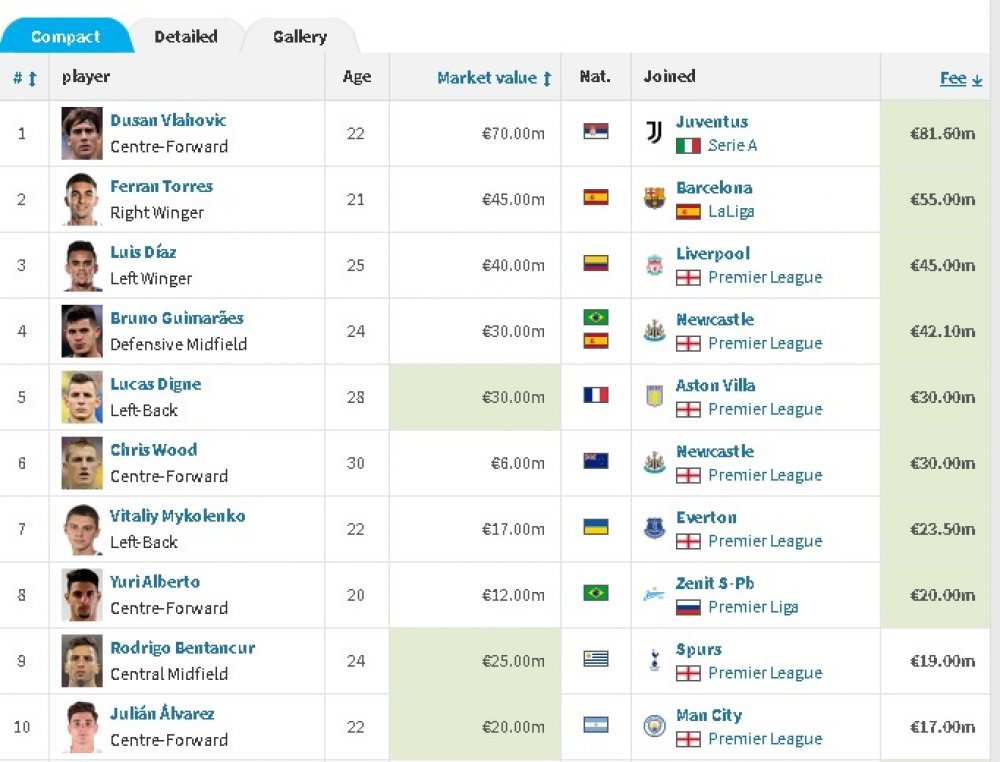Image resolution: width=1000 pixels, height=762 pixels.
Task: Click the Serbia flag for Dusan Vlahovic
Action: coord(596,131)
